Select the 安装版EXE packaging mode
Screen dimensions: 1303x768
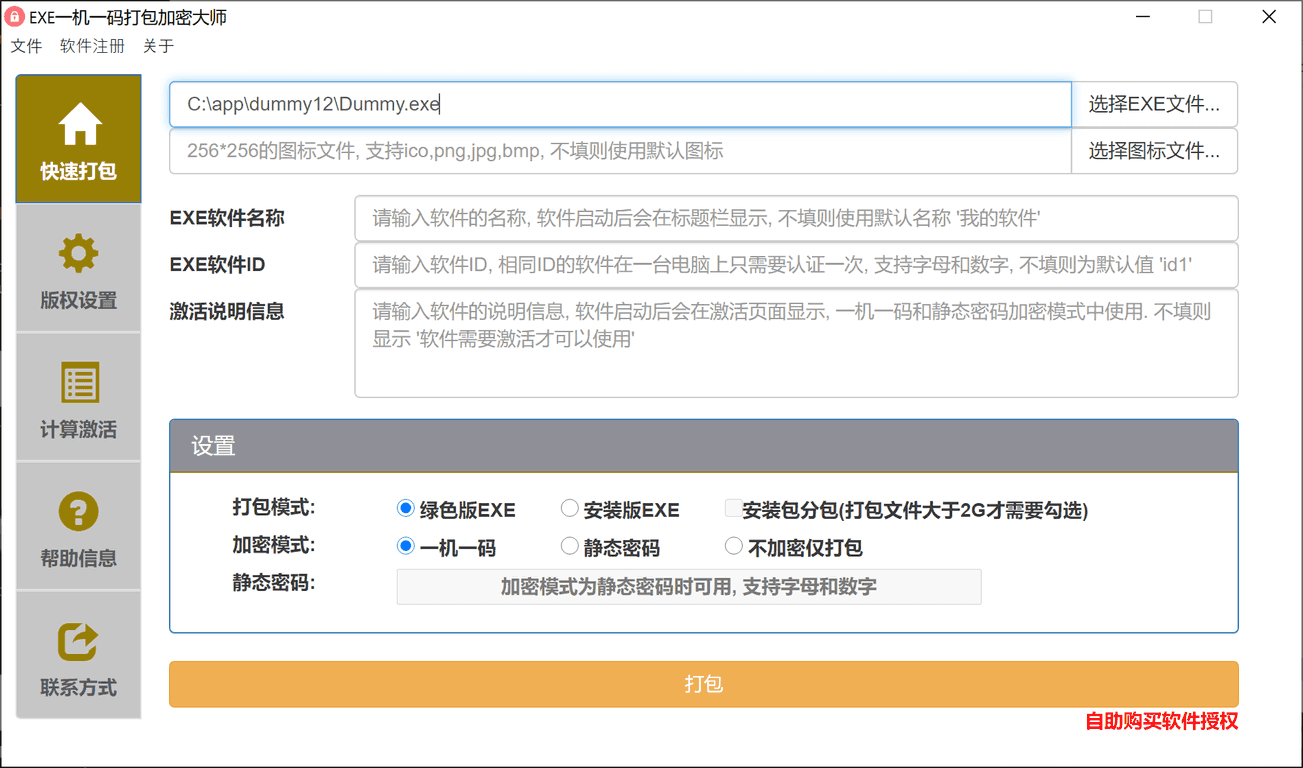pyautogui.click(x=570, y=509)
